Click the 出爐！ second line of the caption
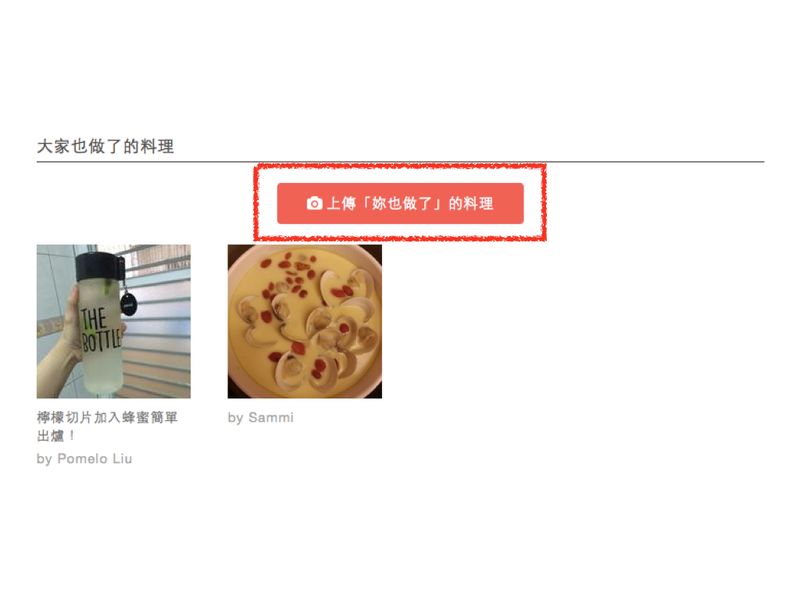This screenshot has height=600, width=800. (x=56, y=436)
